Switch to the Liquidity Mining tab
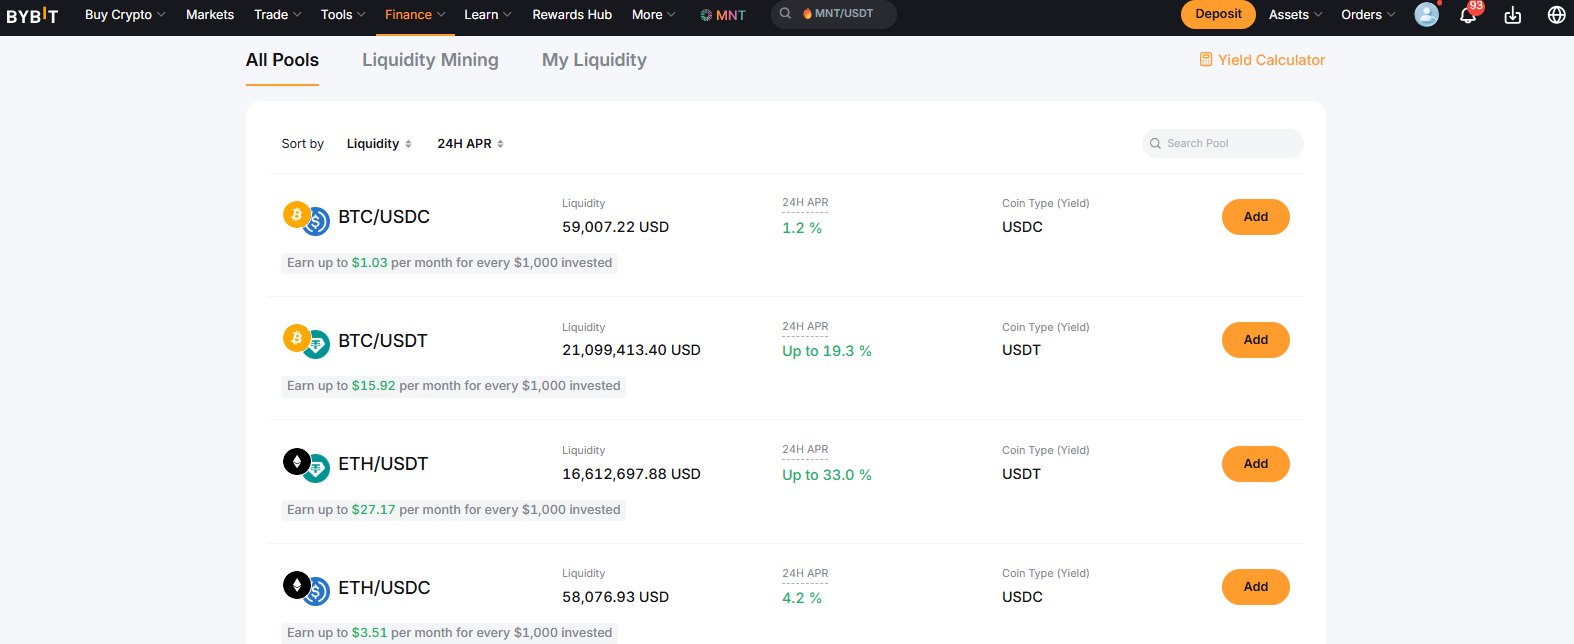 tap(430, 60)
